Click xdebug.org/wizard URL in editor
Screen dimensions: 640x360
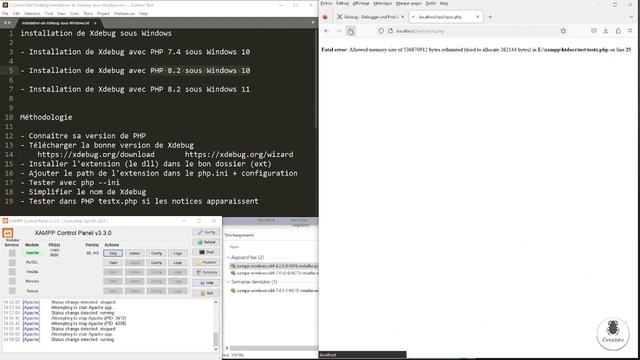point(239,155)
